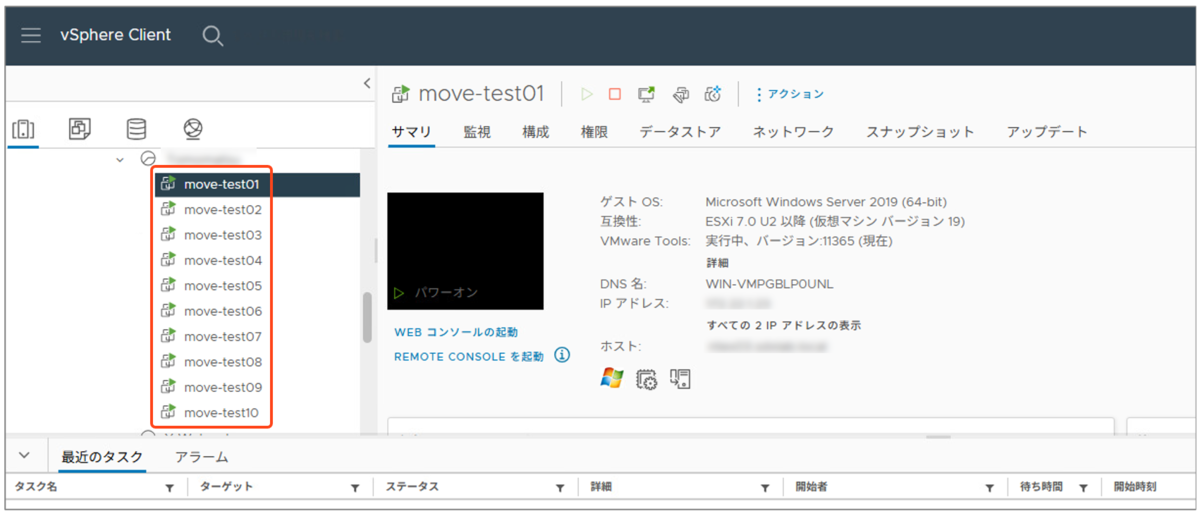Switch to 最近のタスク tab

click(x=102, y=457)
